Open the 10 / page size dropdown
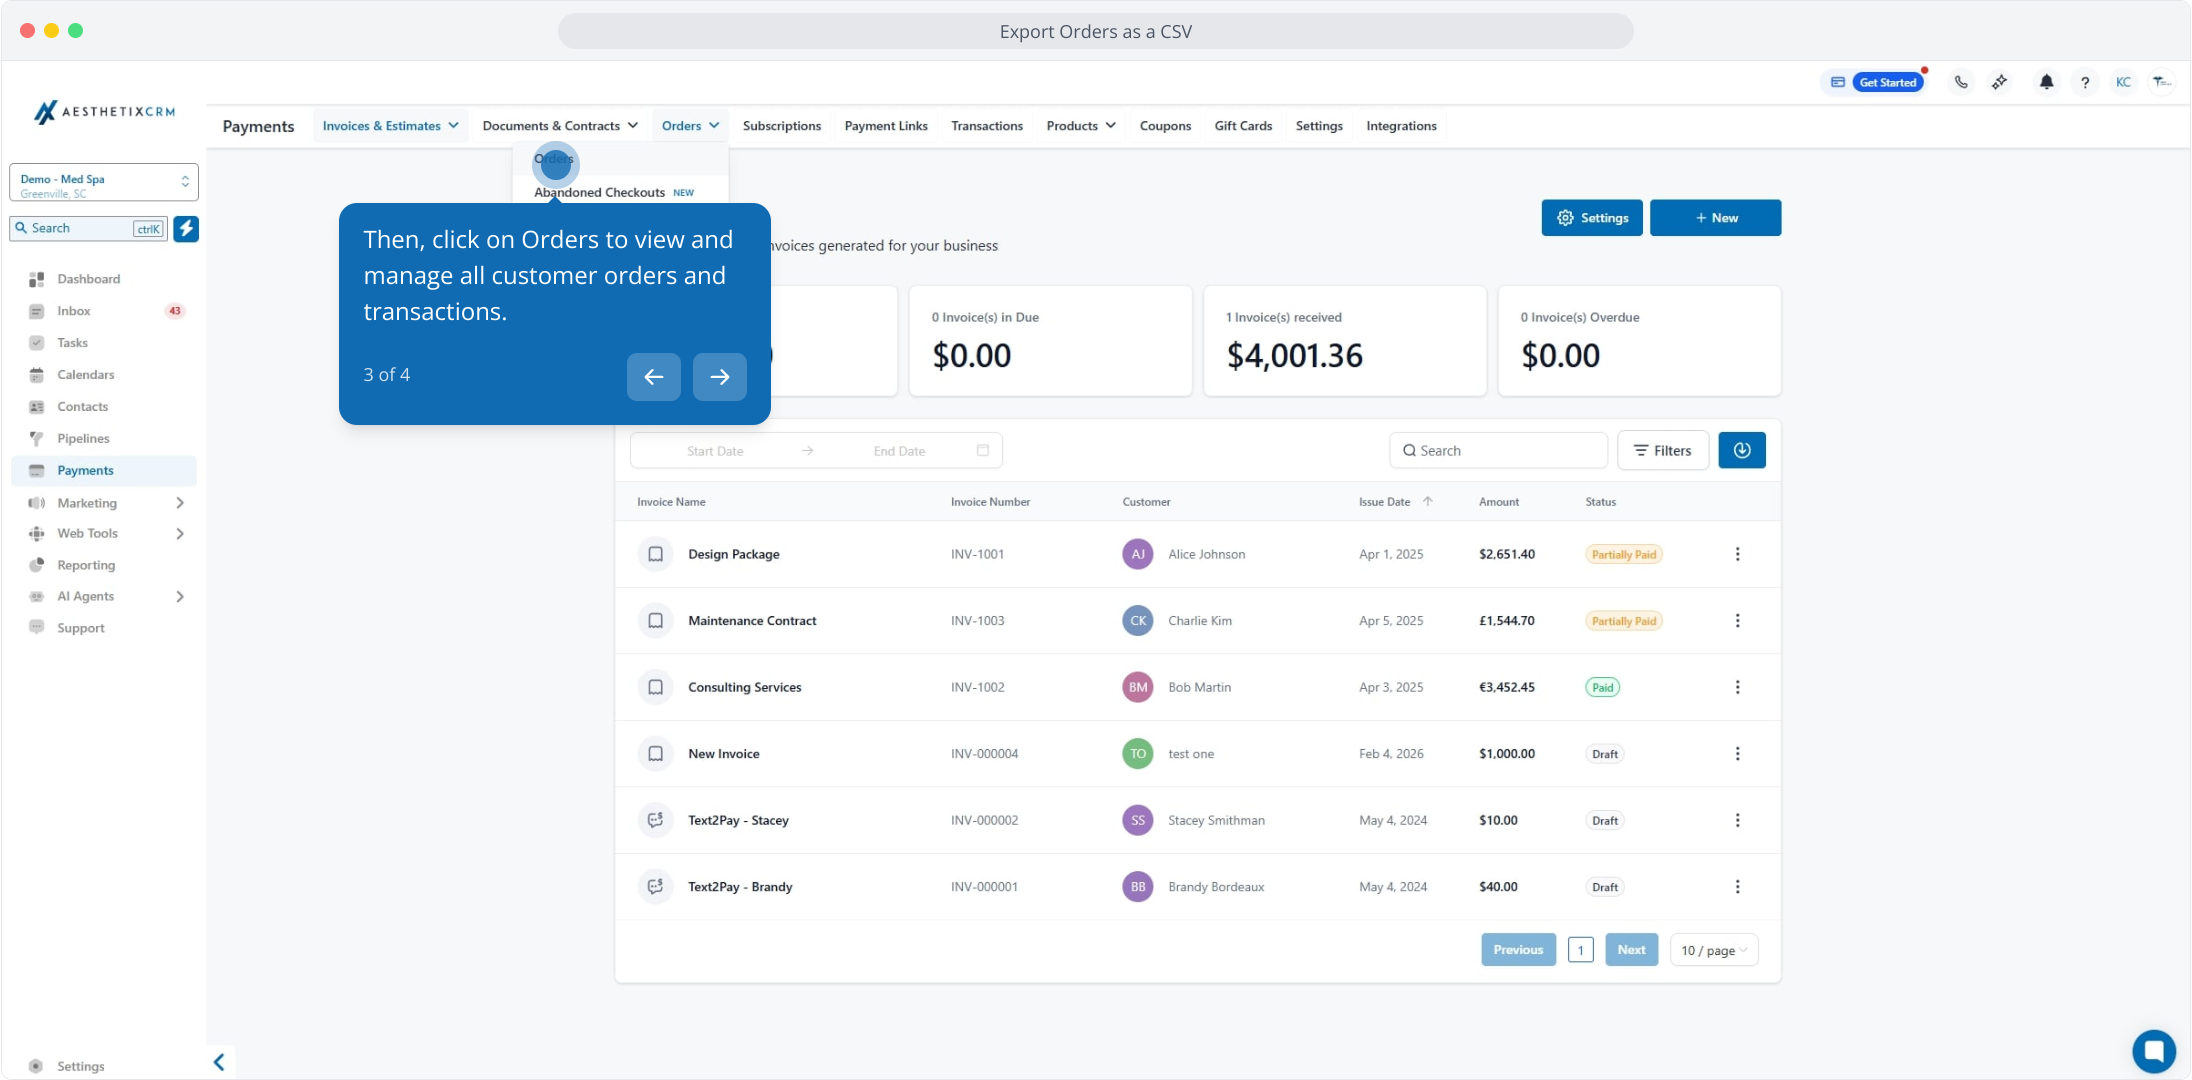Screen dimensions: 2192x1080 tap(1713, 950)
